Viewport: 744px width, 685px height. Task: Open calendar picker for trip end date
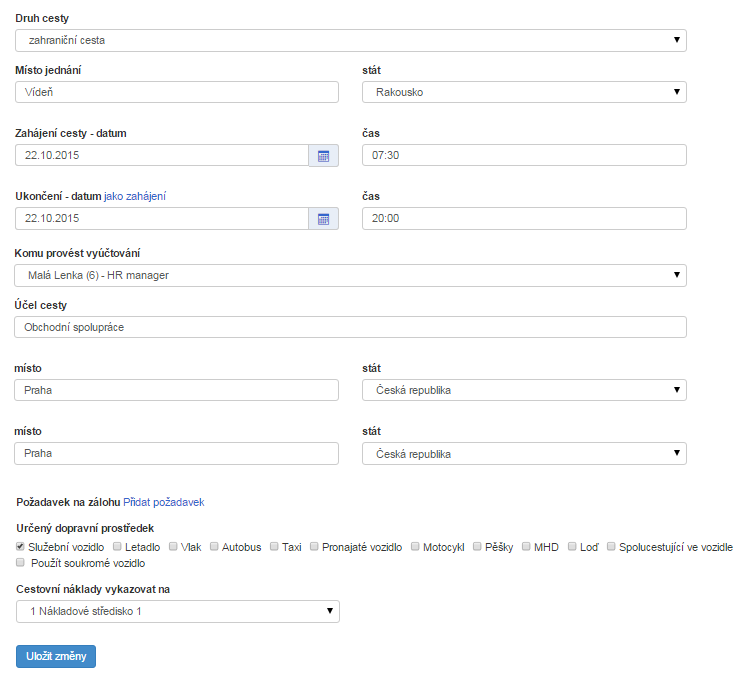pos(323,219)
